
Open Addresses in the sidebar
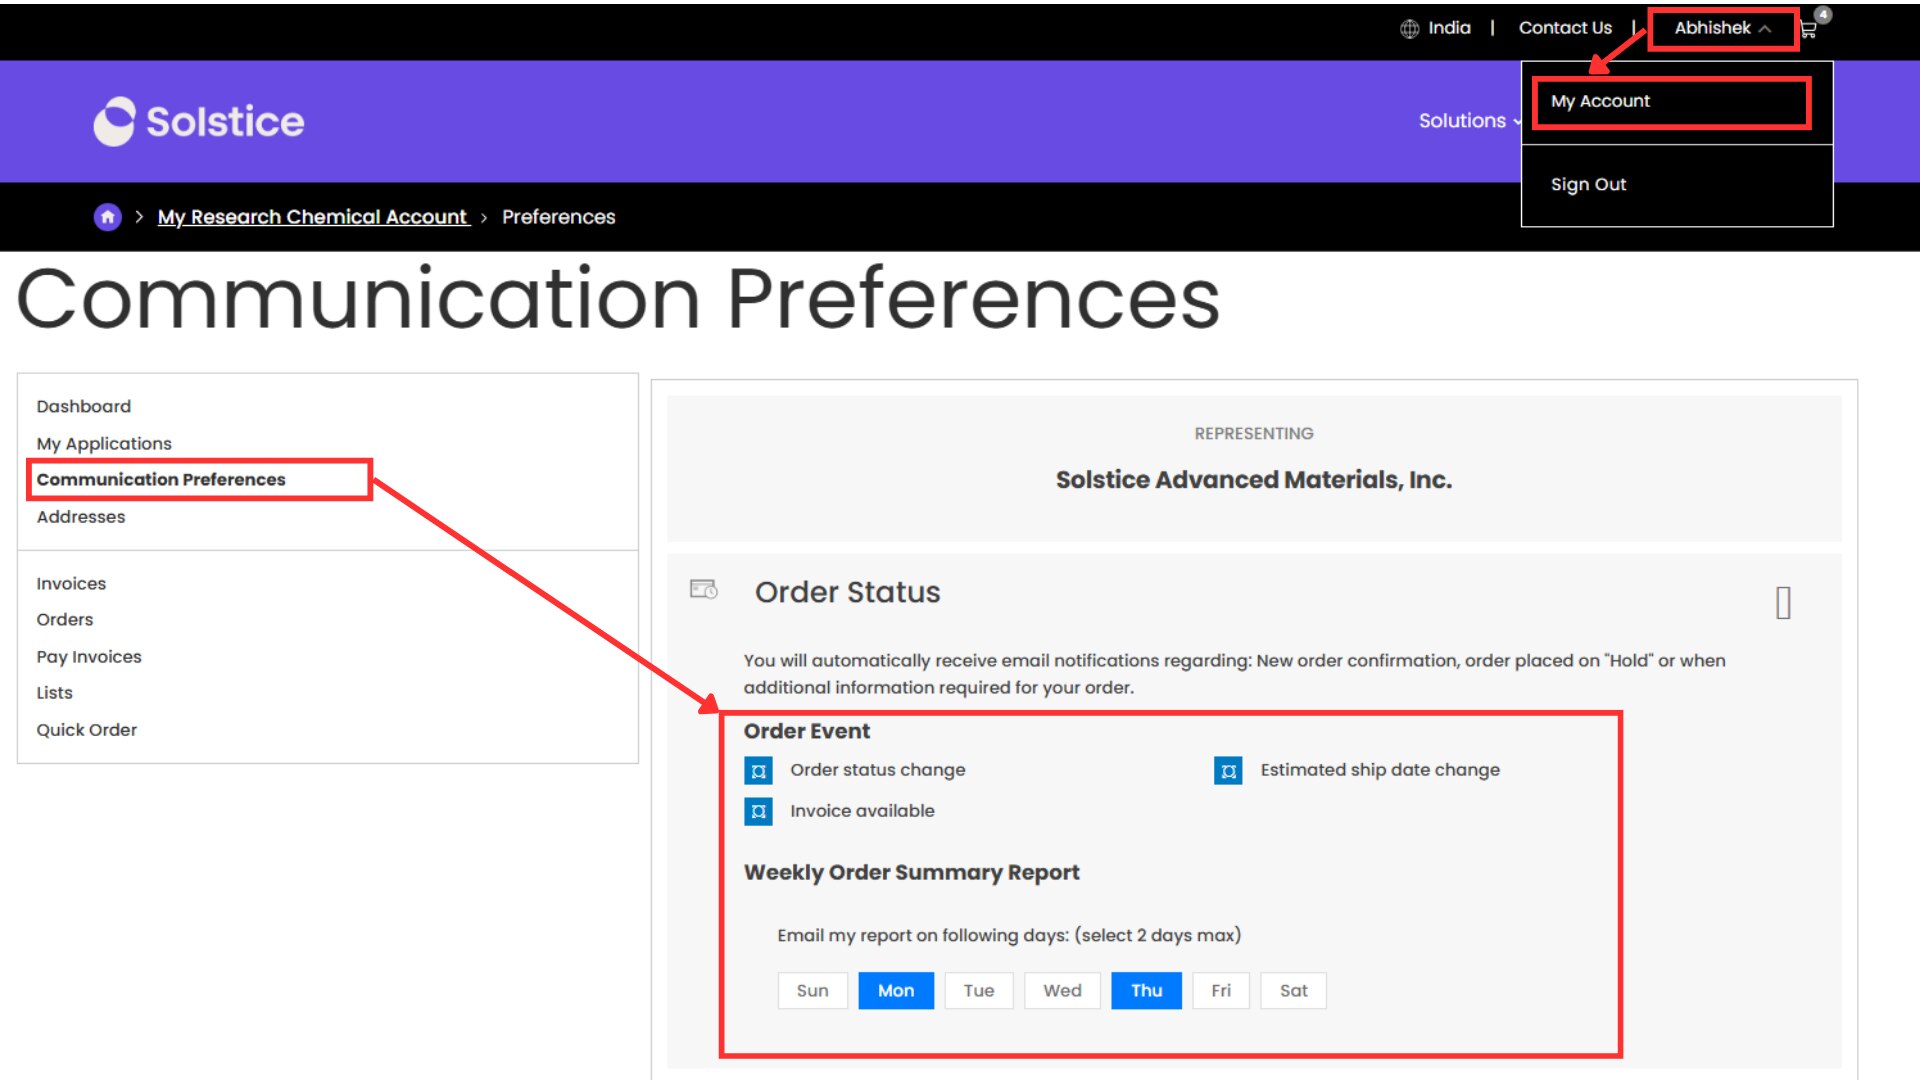click(x=81, y=516)
